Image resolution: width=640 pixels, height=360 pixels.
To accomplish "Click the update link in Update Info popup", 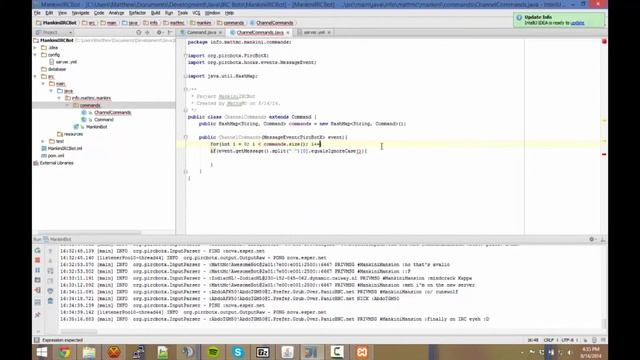I will (x=578, y=23).
